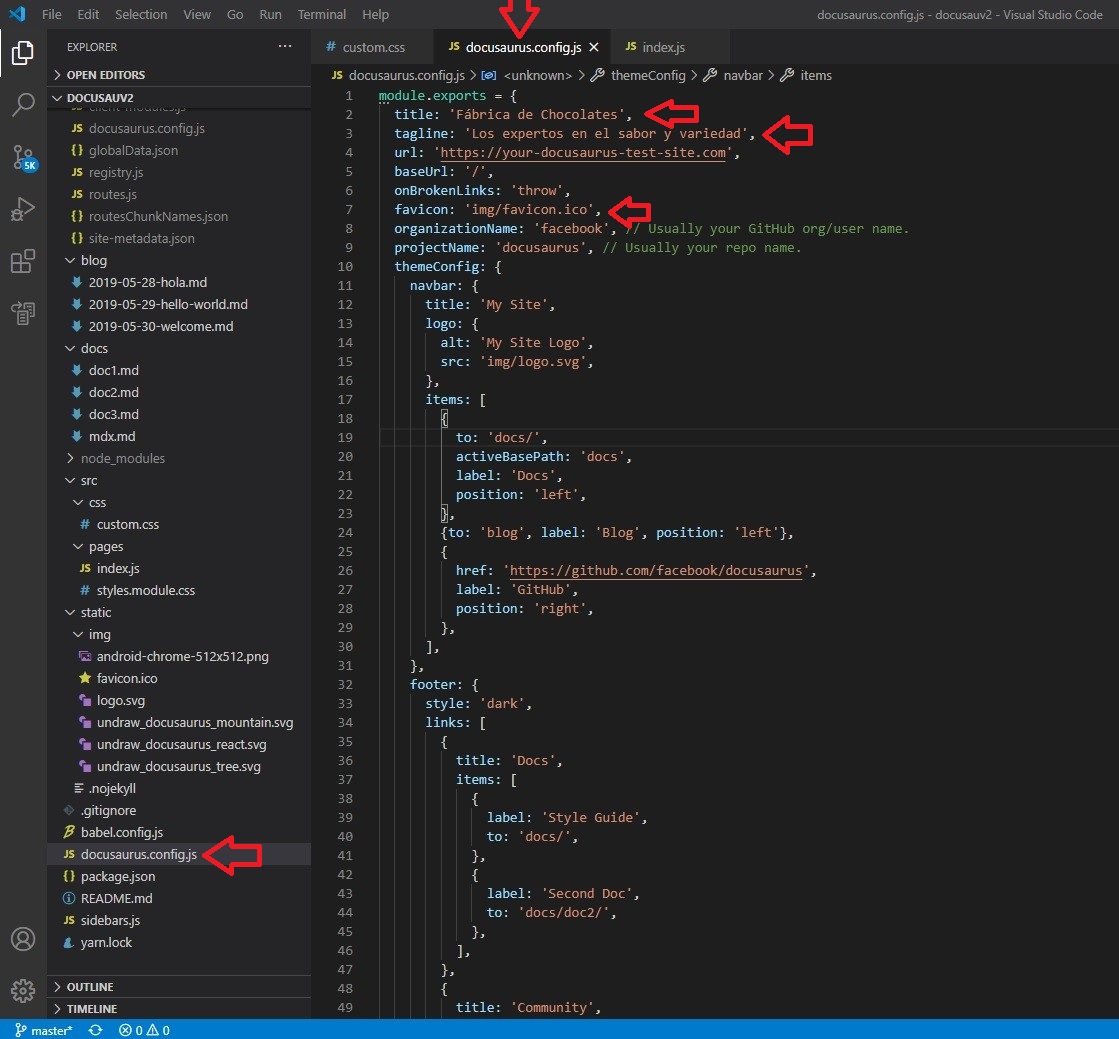Open the Explorer view in activity bar
This screenshot has width=1119, height=1039.
tap(23, 53)
